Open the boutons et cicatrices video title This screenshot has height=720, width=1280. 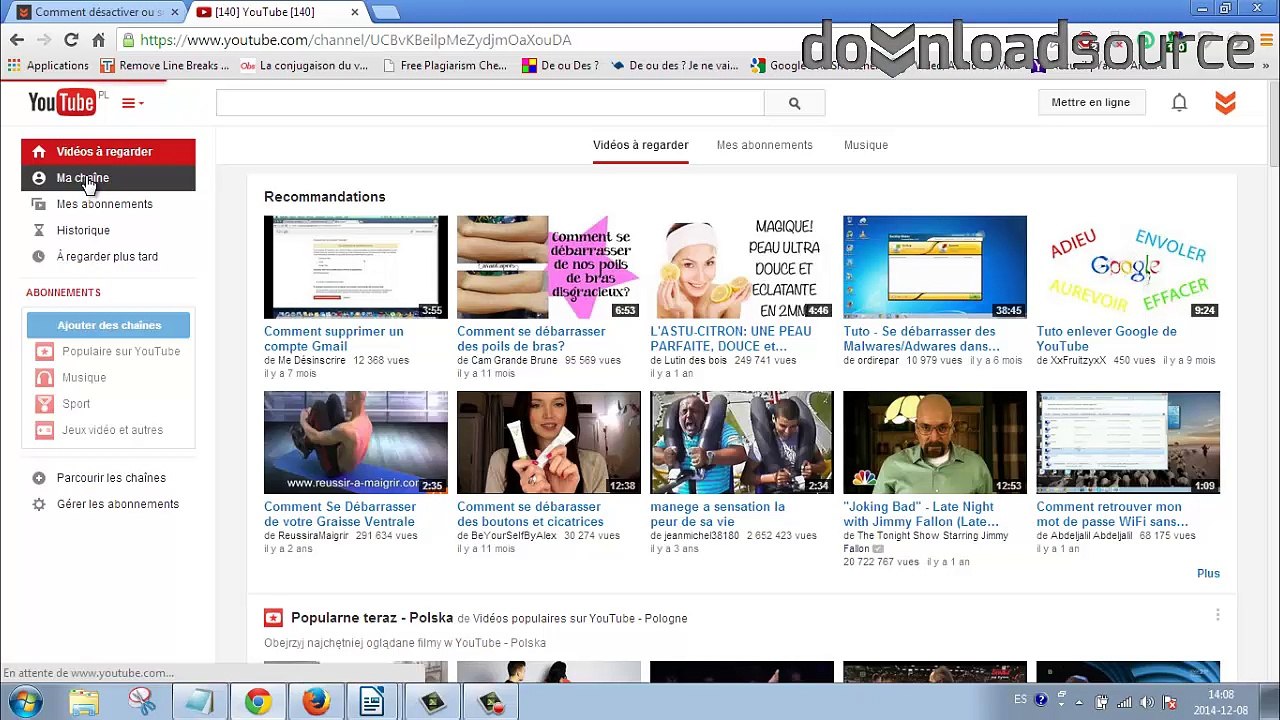(530, 514)
